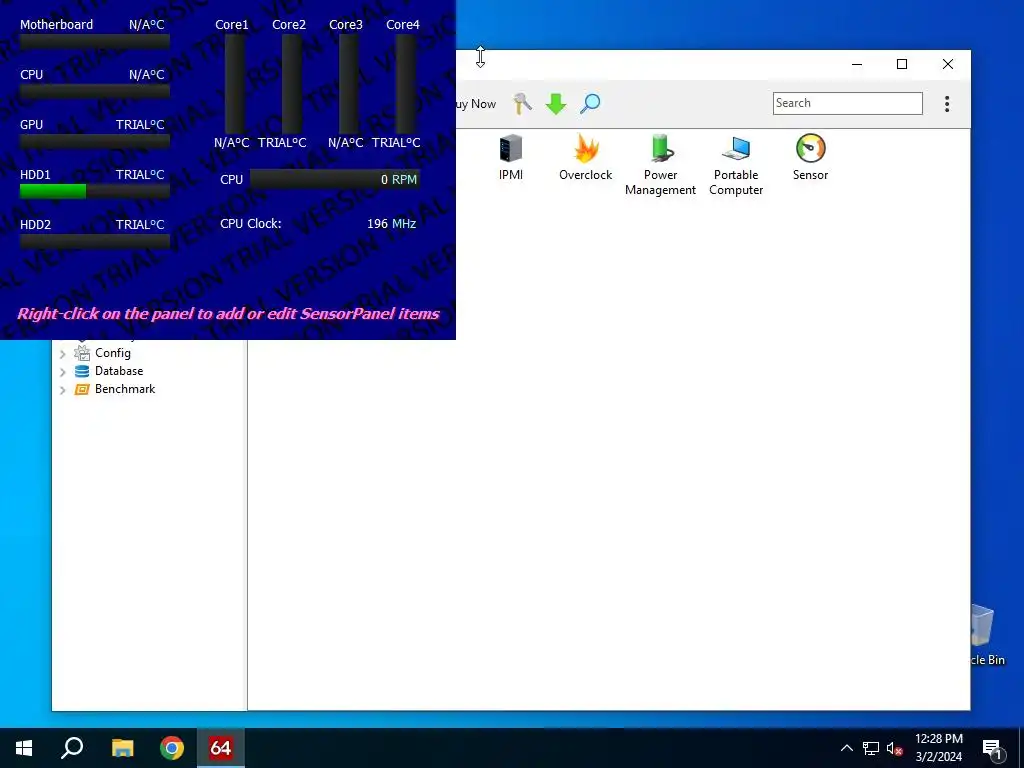
Task: Select Database in the tree
Action: (x=119, y=371)
